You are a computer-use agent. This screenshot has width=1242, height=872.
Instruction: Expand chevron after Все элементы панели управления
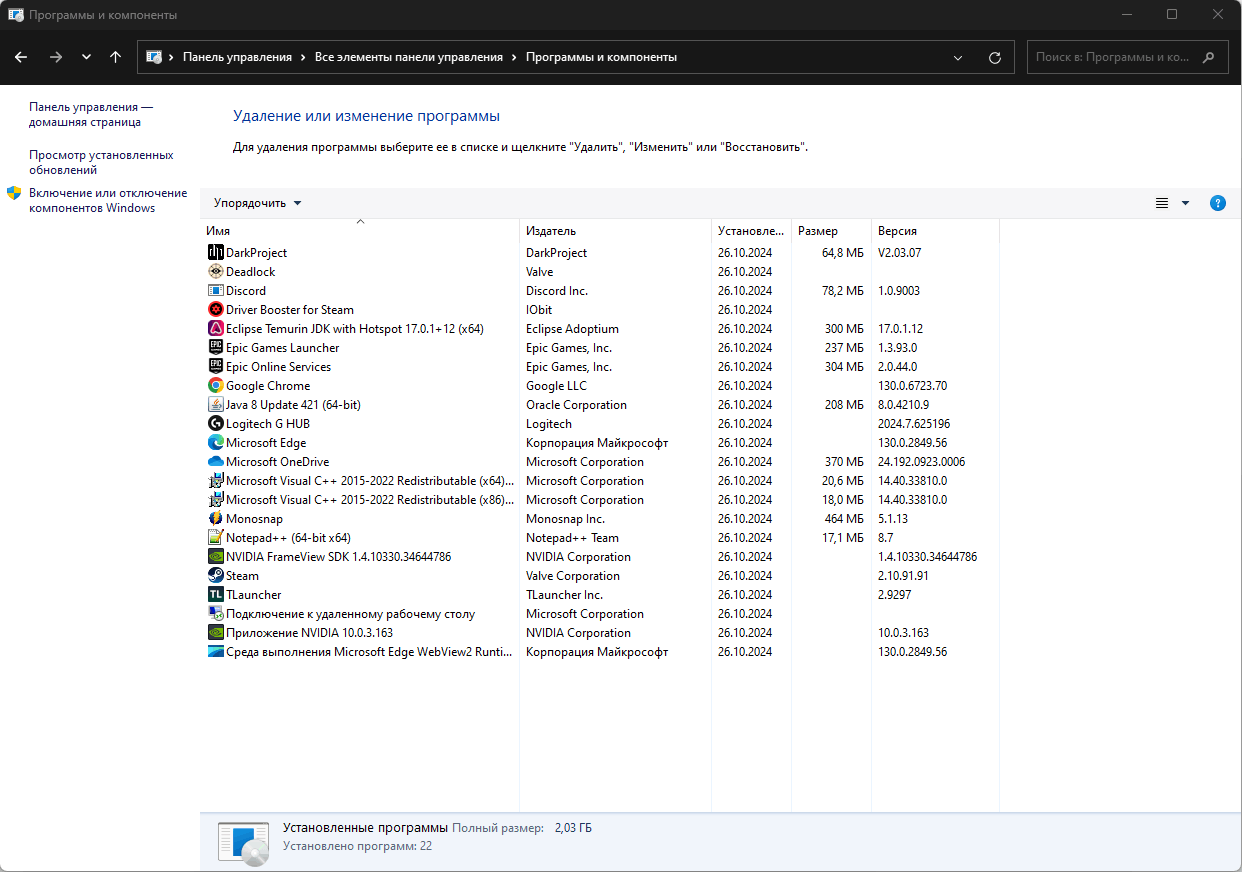514,58
